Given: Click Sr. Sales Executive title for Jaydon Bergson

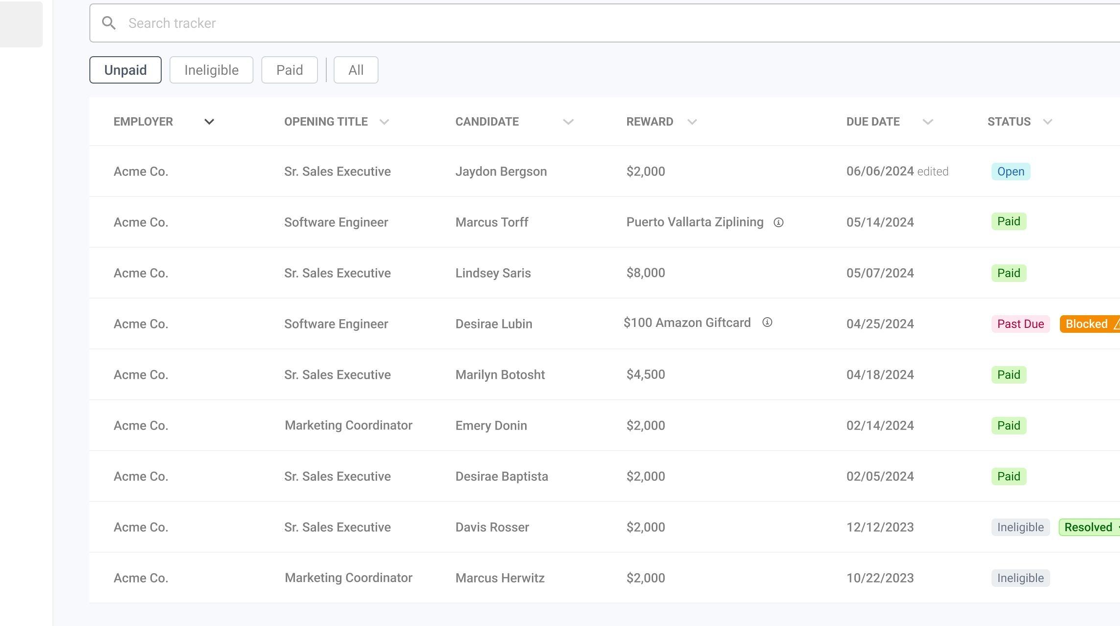Looking at the screenshot, I should (338, 172).
